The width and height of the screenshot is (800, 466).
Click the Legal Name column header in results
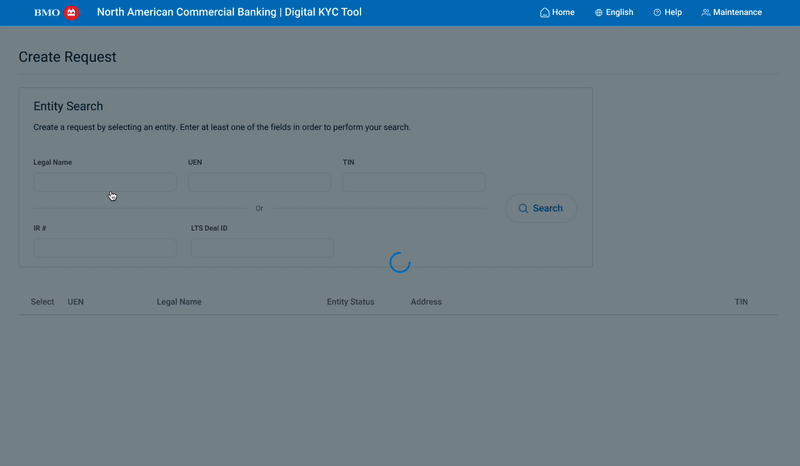[179, 302]
